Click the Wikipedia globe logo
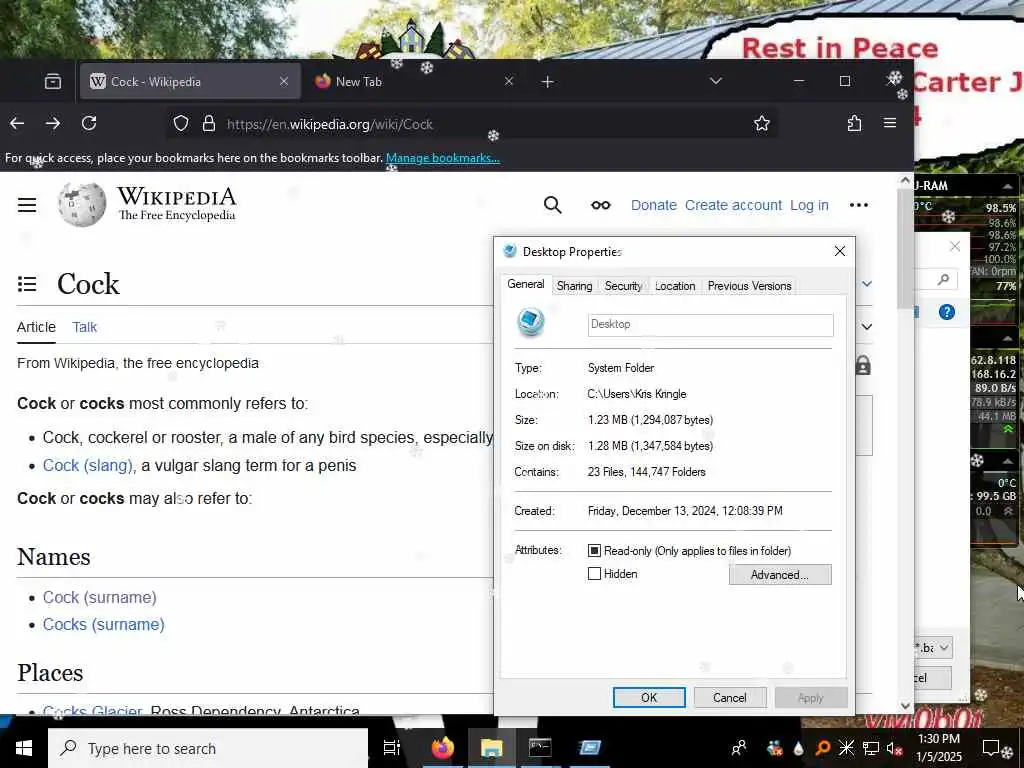The width and height of the screenshot is (1024, 768). [82, 204]
